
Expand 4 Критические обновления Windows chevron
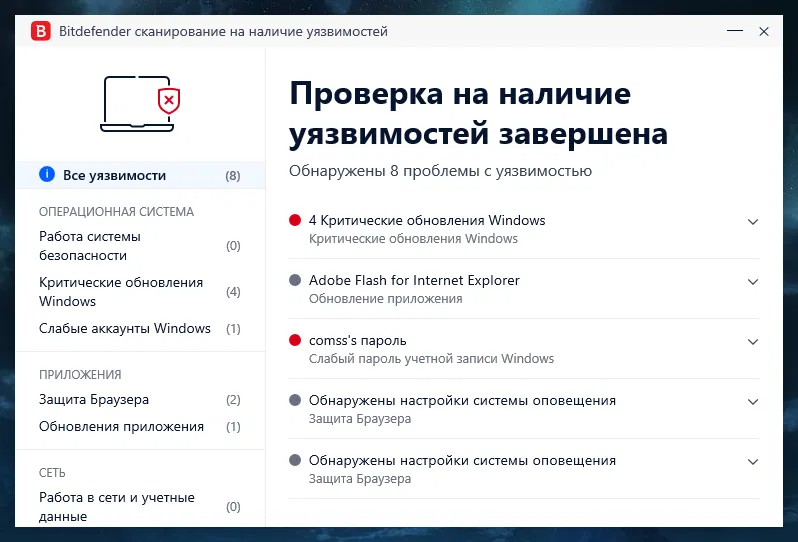click(x=753, y=221)
